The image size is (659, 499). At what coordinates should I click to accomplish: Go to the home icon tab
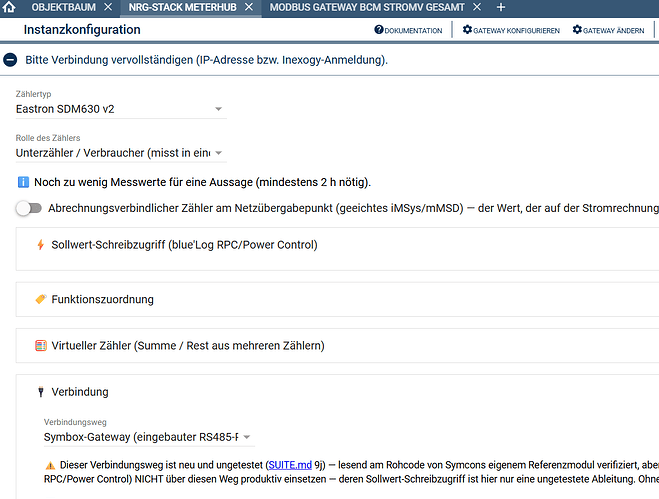click(9, 7)
